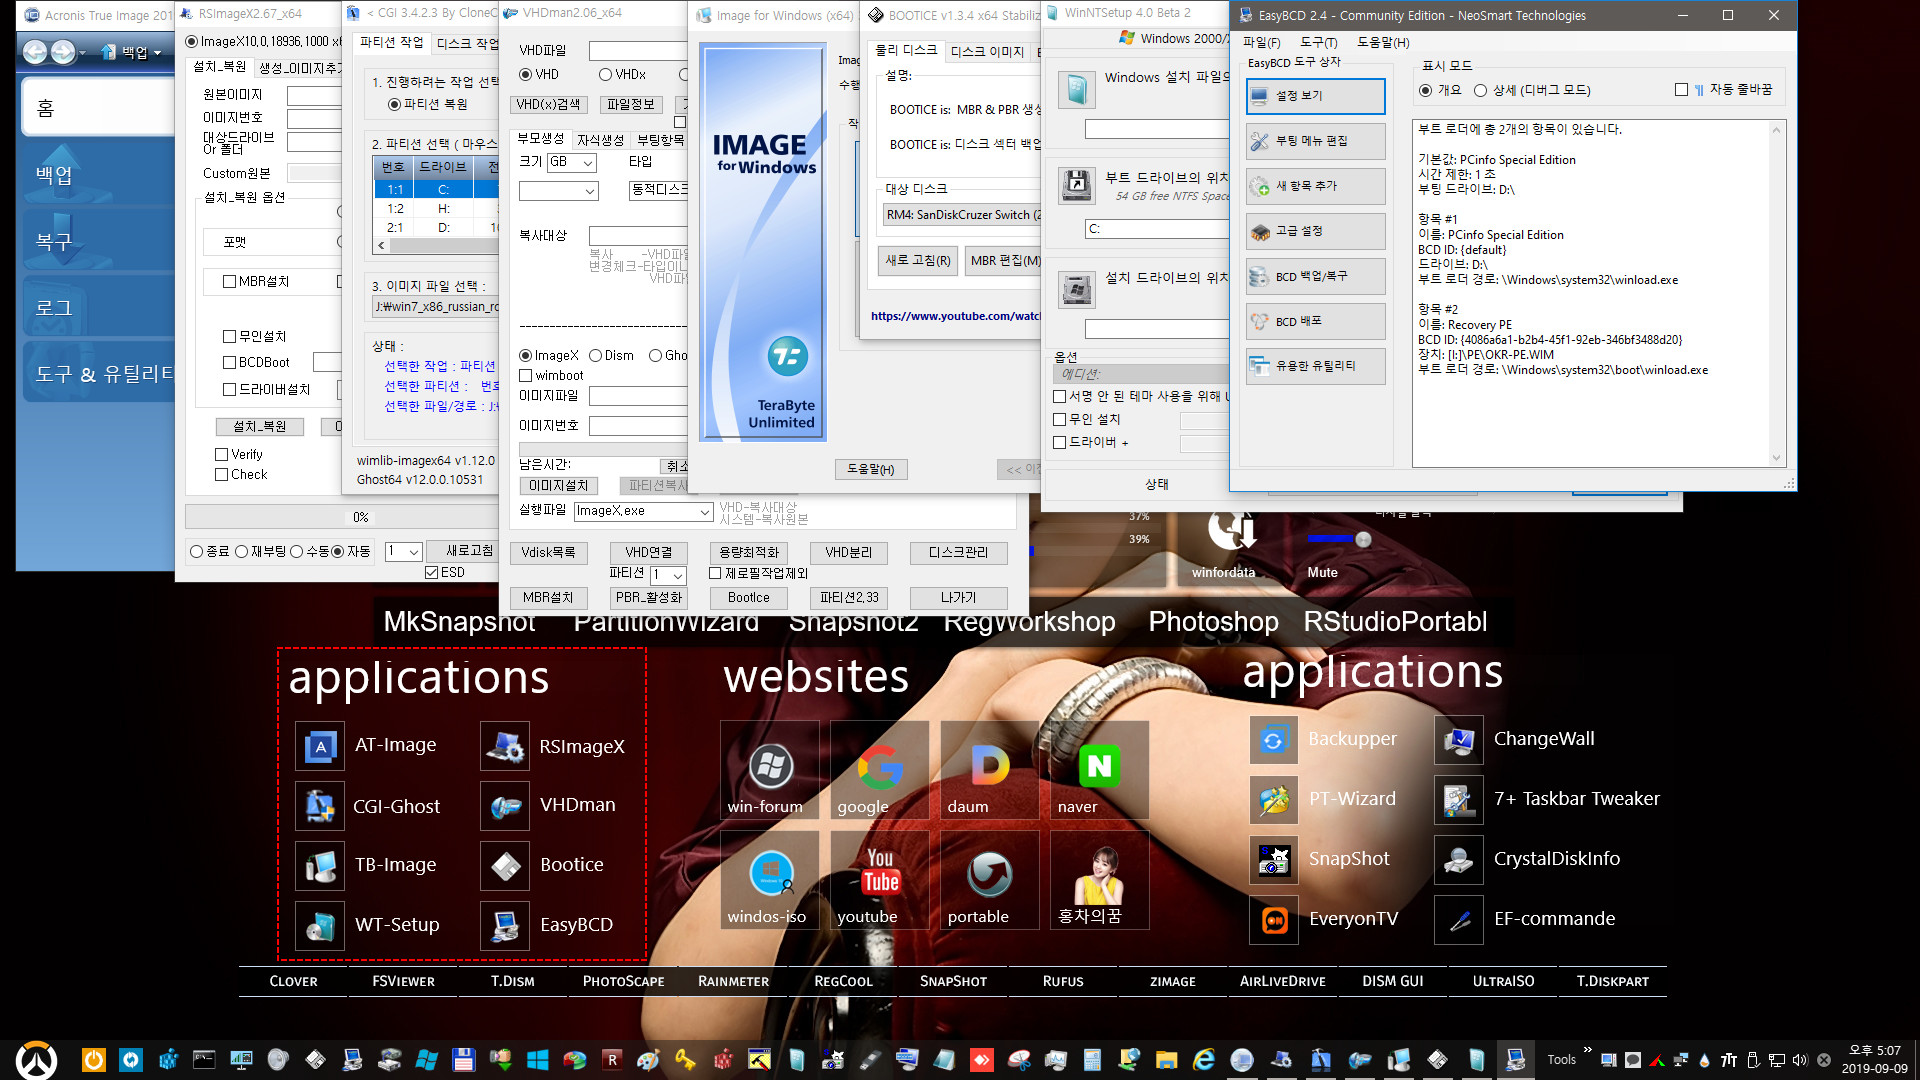This screenshot has height=1080, width=1920.
Task: Toggle ESD checkbox in RSImageX
Action: [432, 573]
